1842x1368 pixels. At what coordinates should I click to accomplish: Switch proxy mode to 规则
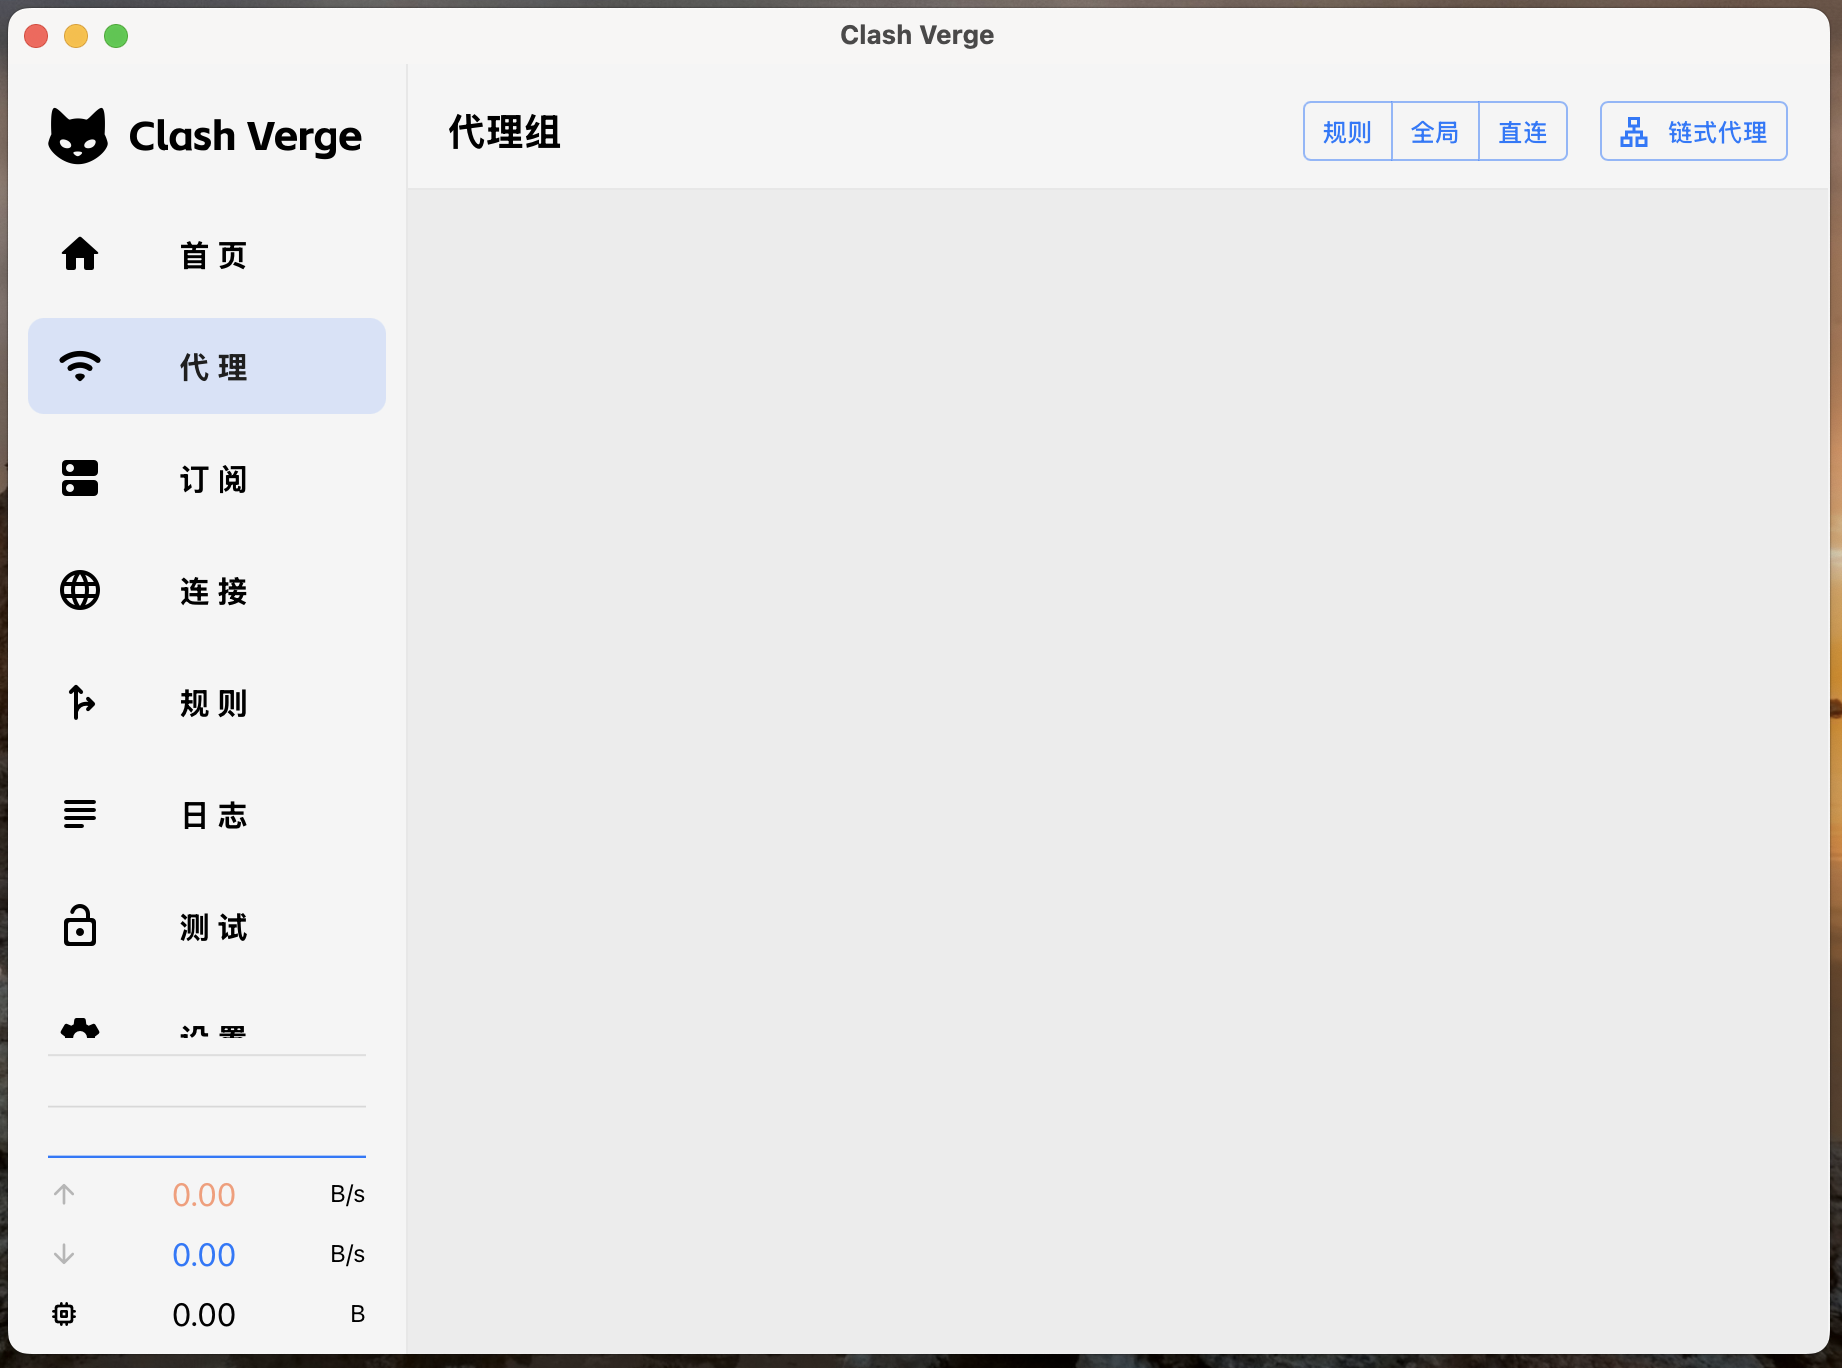[1347, 131]
